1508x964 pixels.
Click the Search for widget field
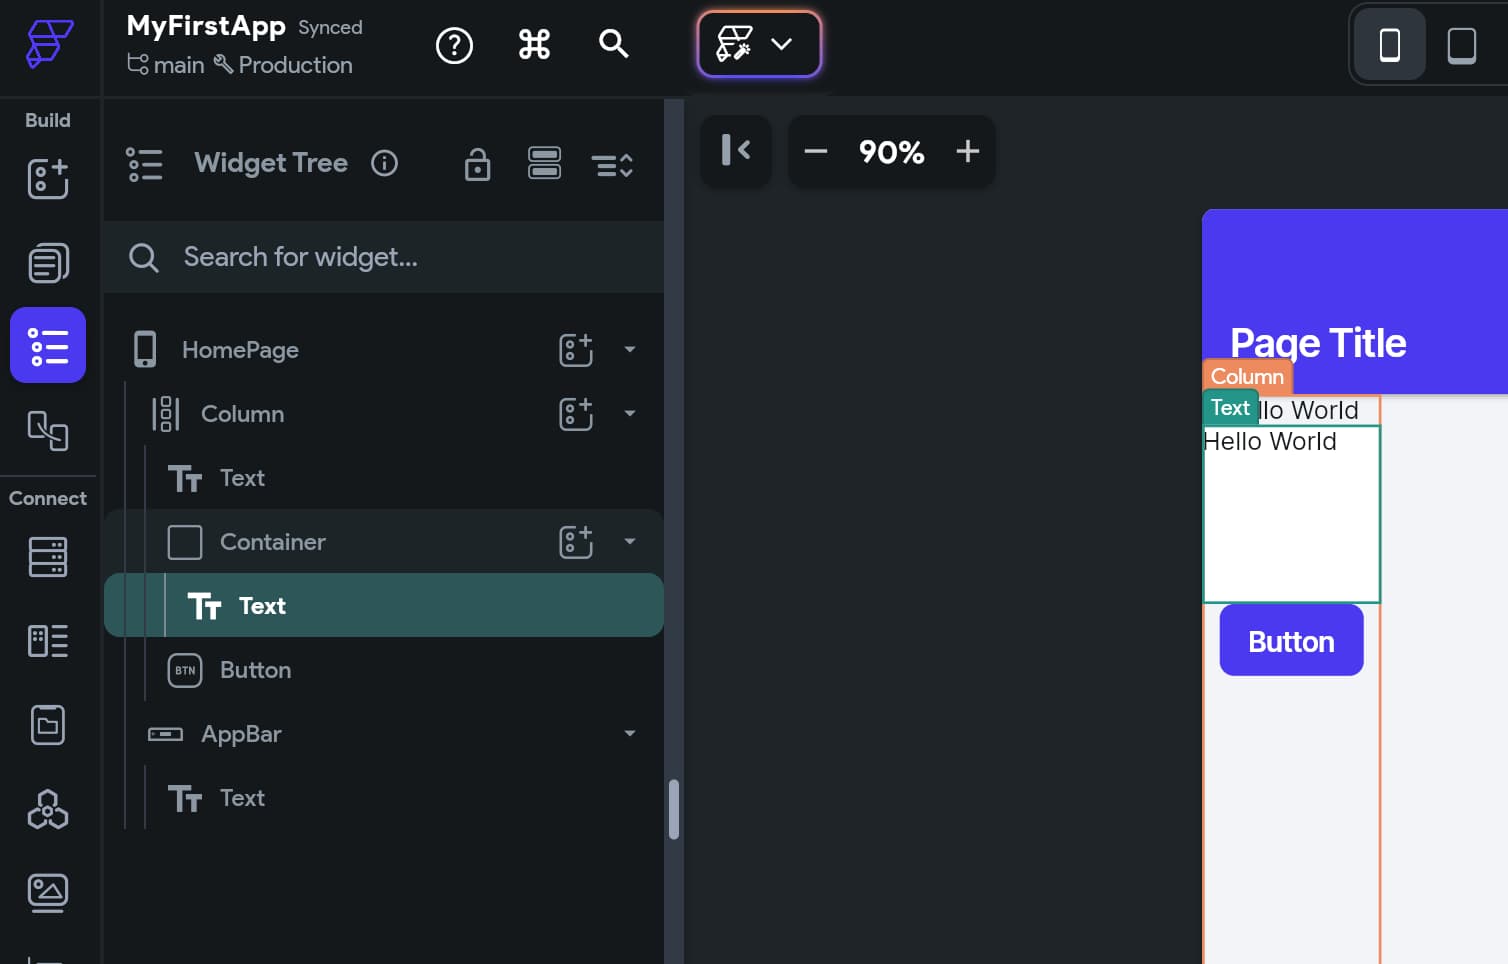click(384, 257)
